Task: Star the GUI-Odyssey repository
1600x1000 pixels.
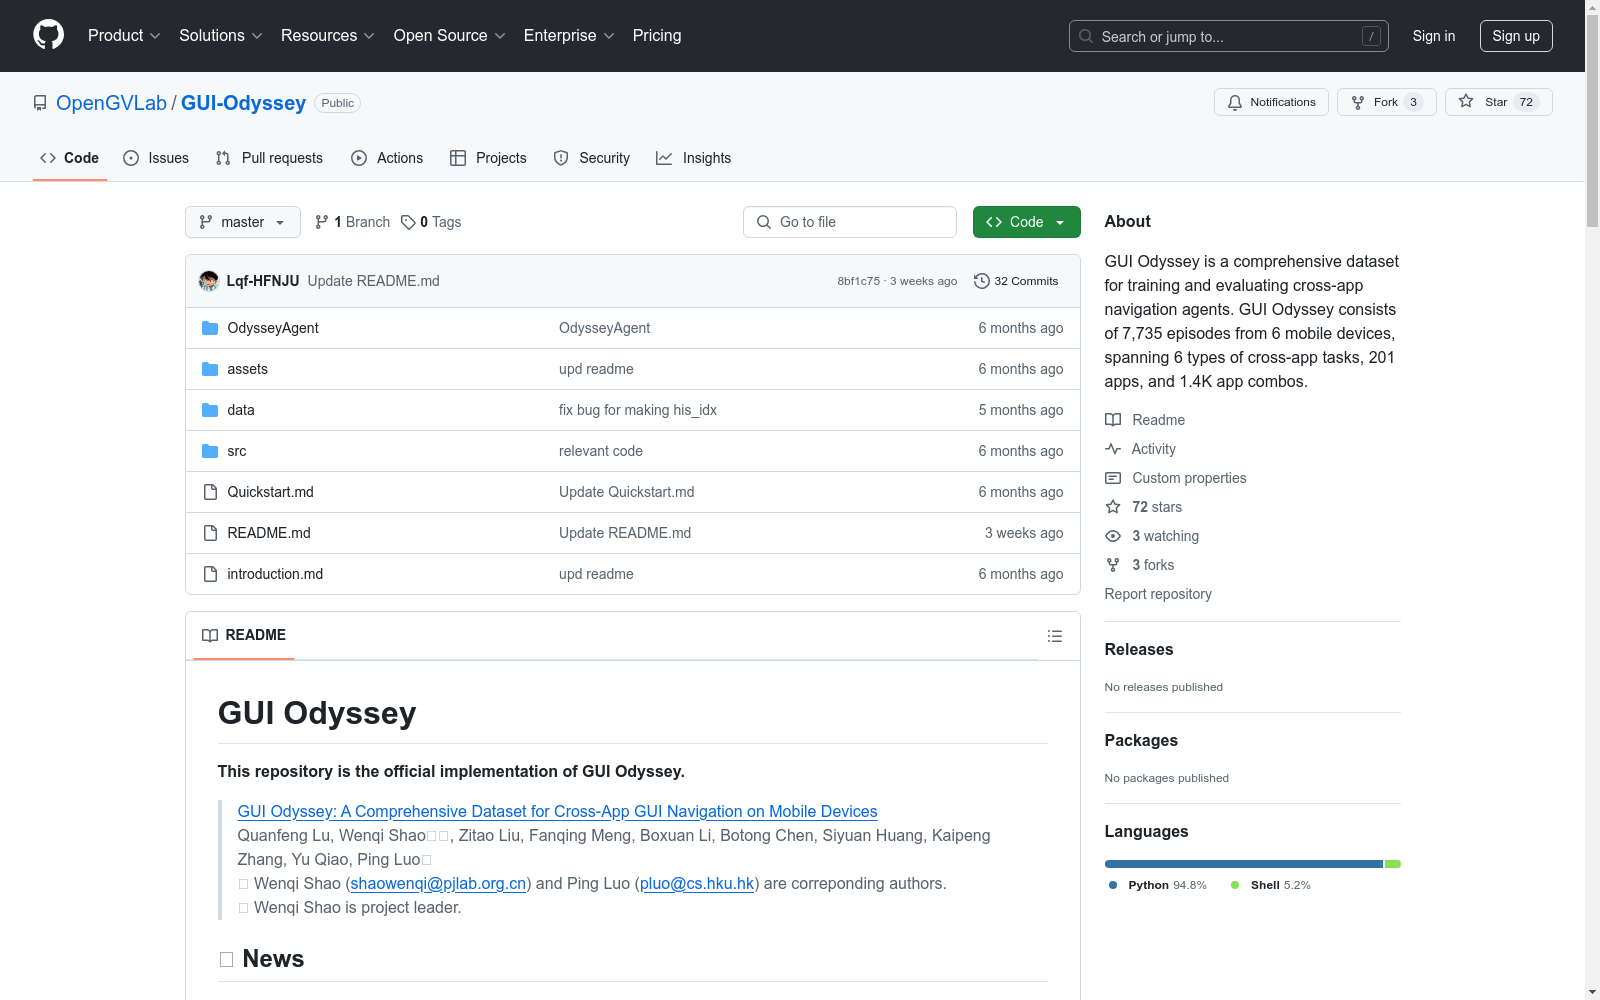Action: click(x=1497, y=102)
